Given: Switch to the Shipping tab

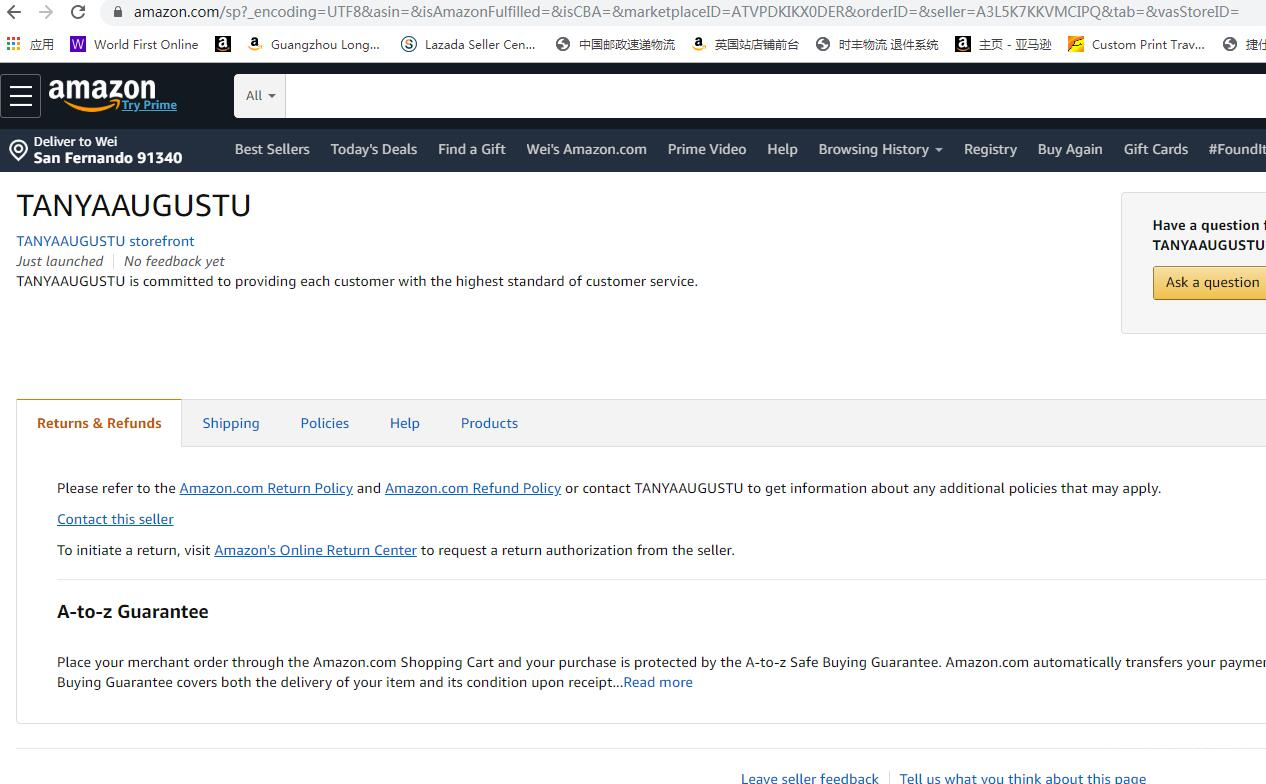Looking at the screenshot, I should [x=231, y=423].
